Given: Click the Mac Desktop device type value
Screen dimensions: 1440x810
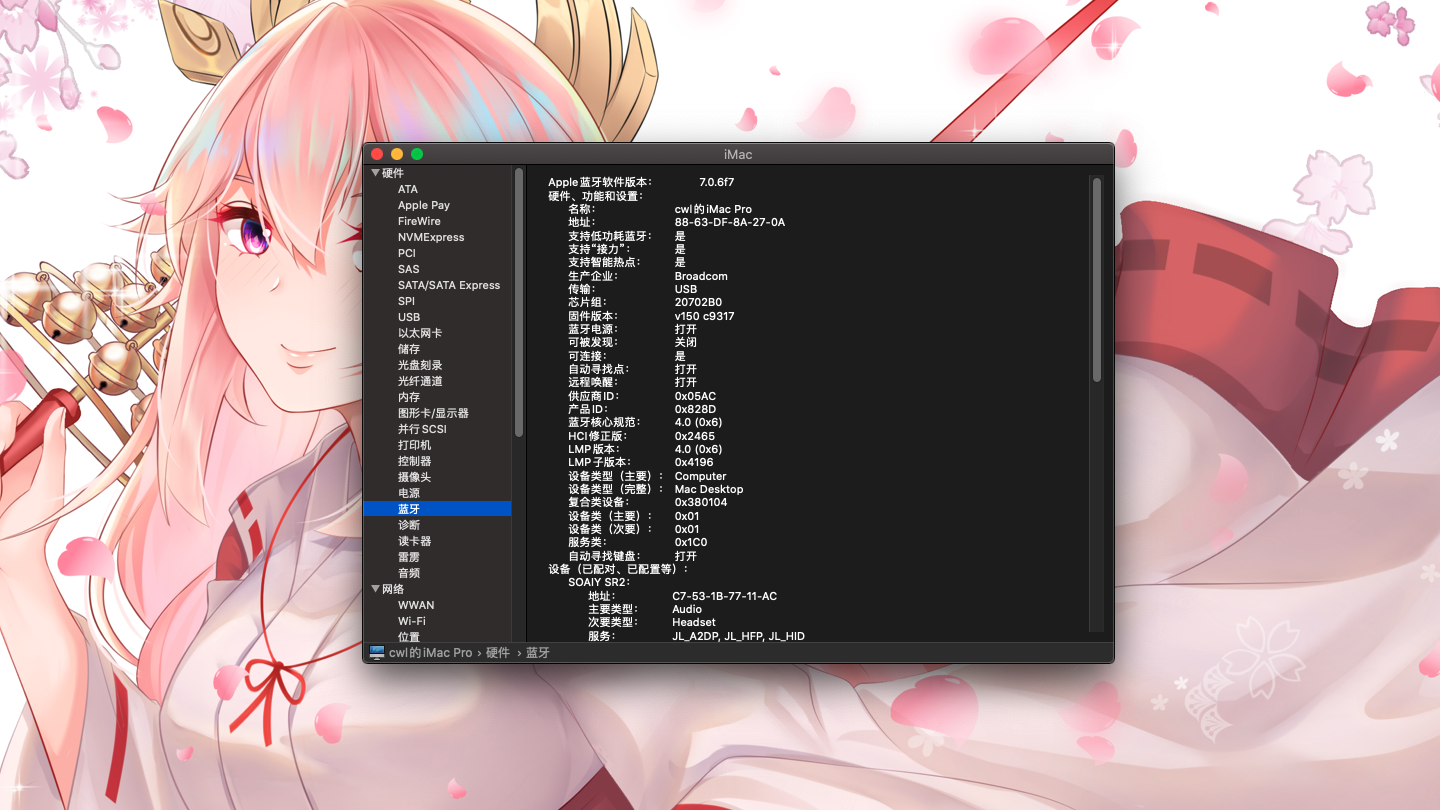Looking at the screenshot, I should [x=709, y=489].
